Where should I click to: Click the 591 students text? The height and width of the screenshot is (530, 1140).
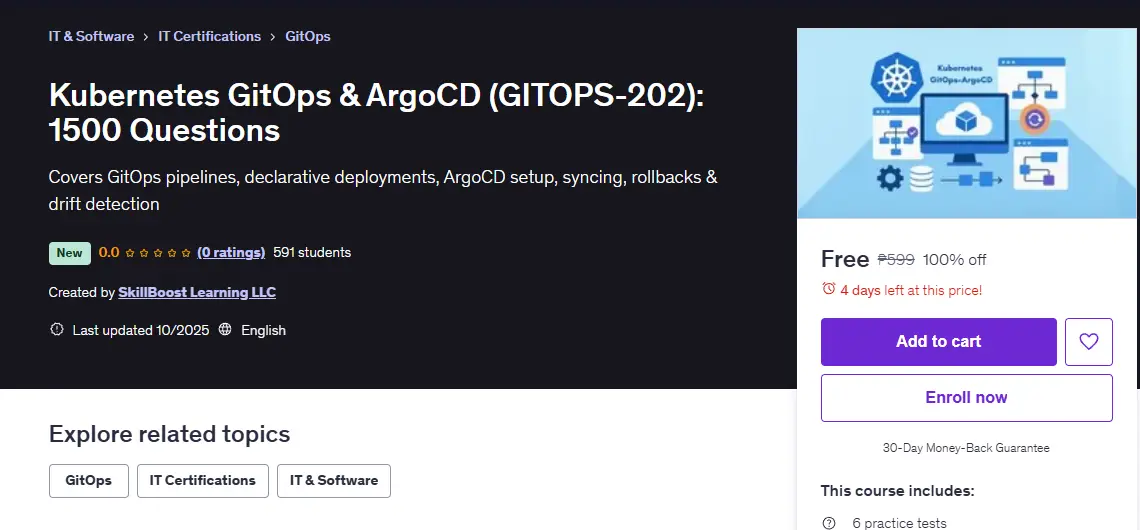[312, 252]
